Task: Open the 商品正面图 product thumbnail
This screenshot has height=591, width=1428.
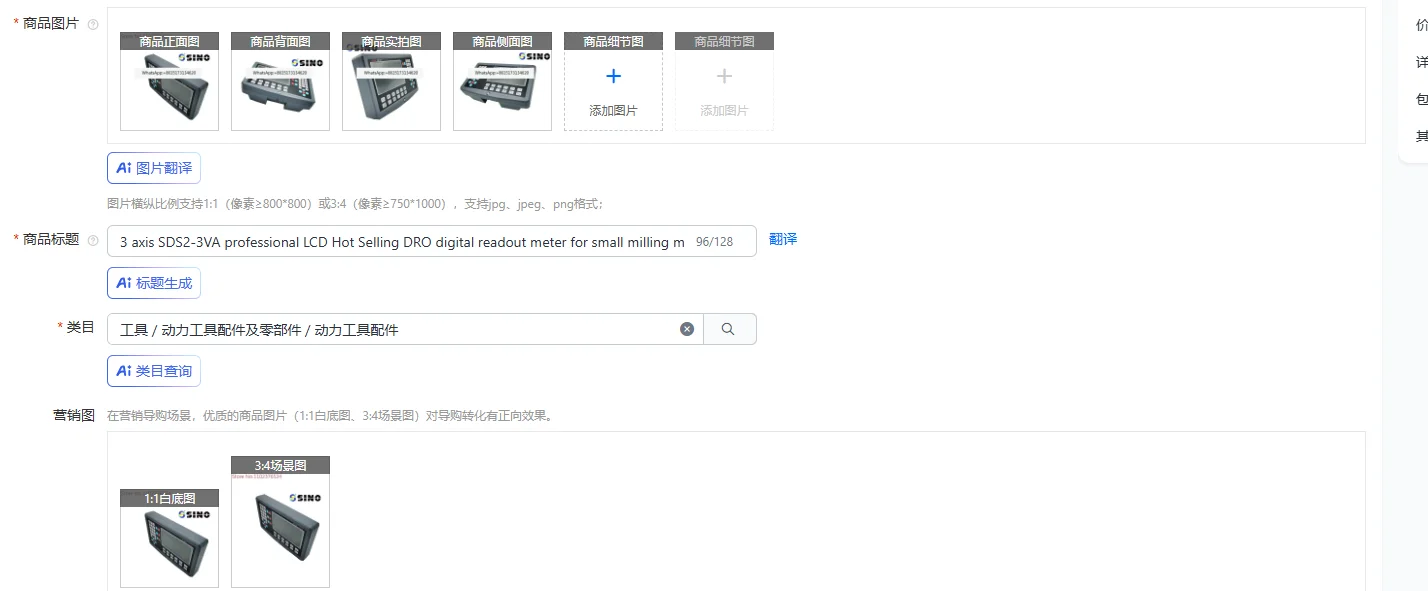Action: 169,81
